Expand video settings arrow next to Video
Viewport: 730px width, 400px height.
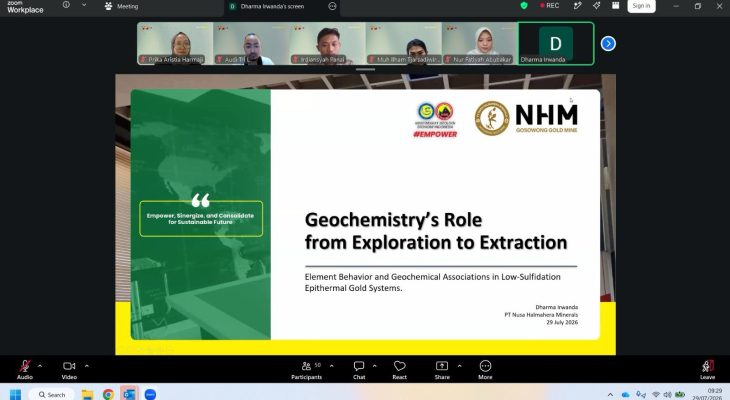coord(87,366)
